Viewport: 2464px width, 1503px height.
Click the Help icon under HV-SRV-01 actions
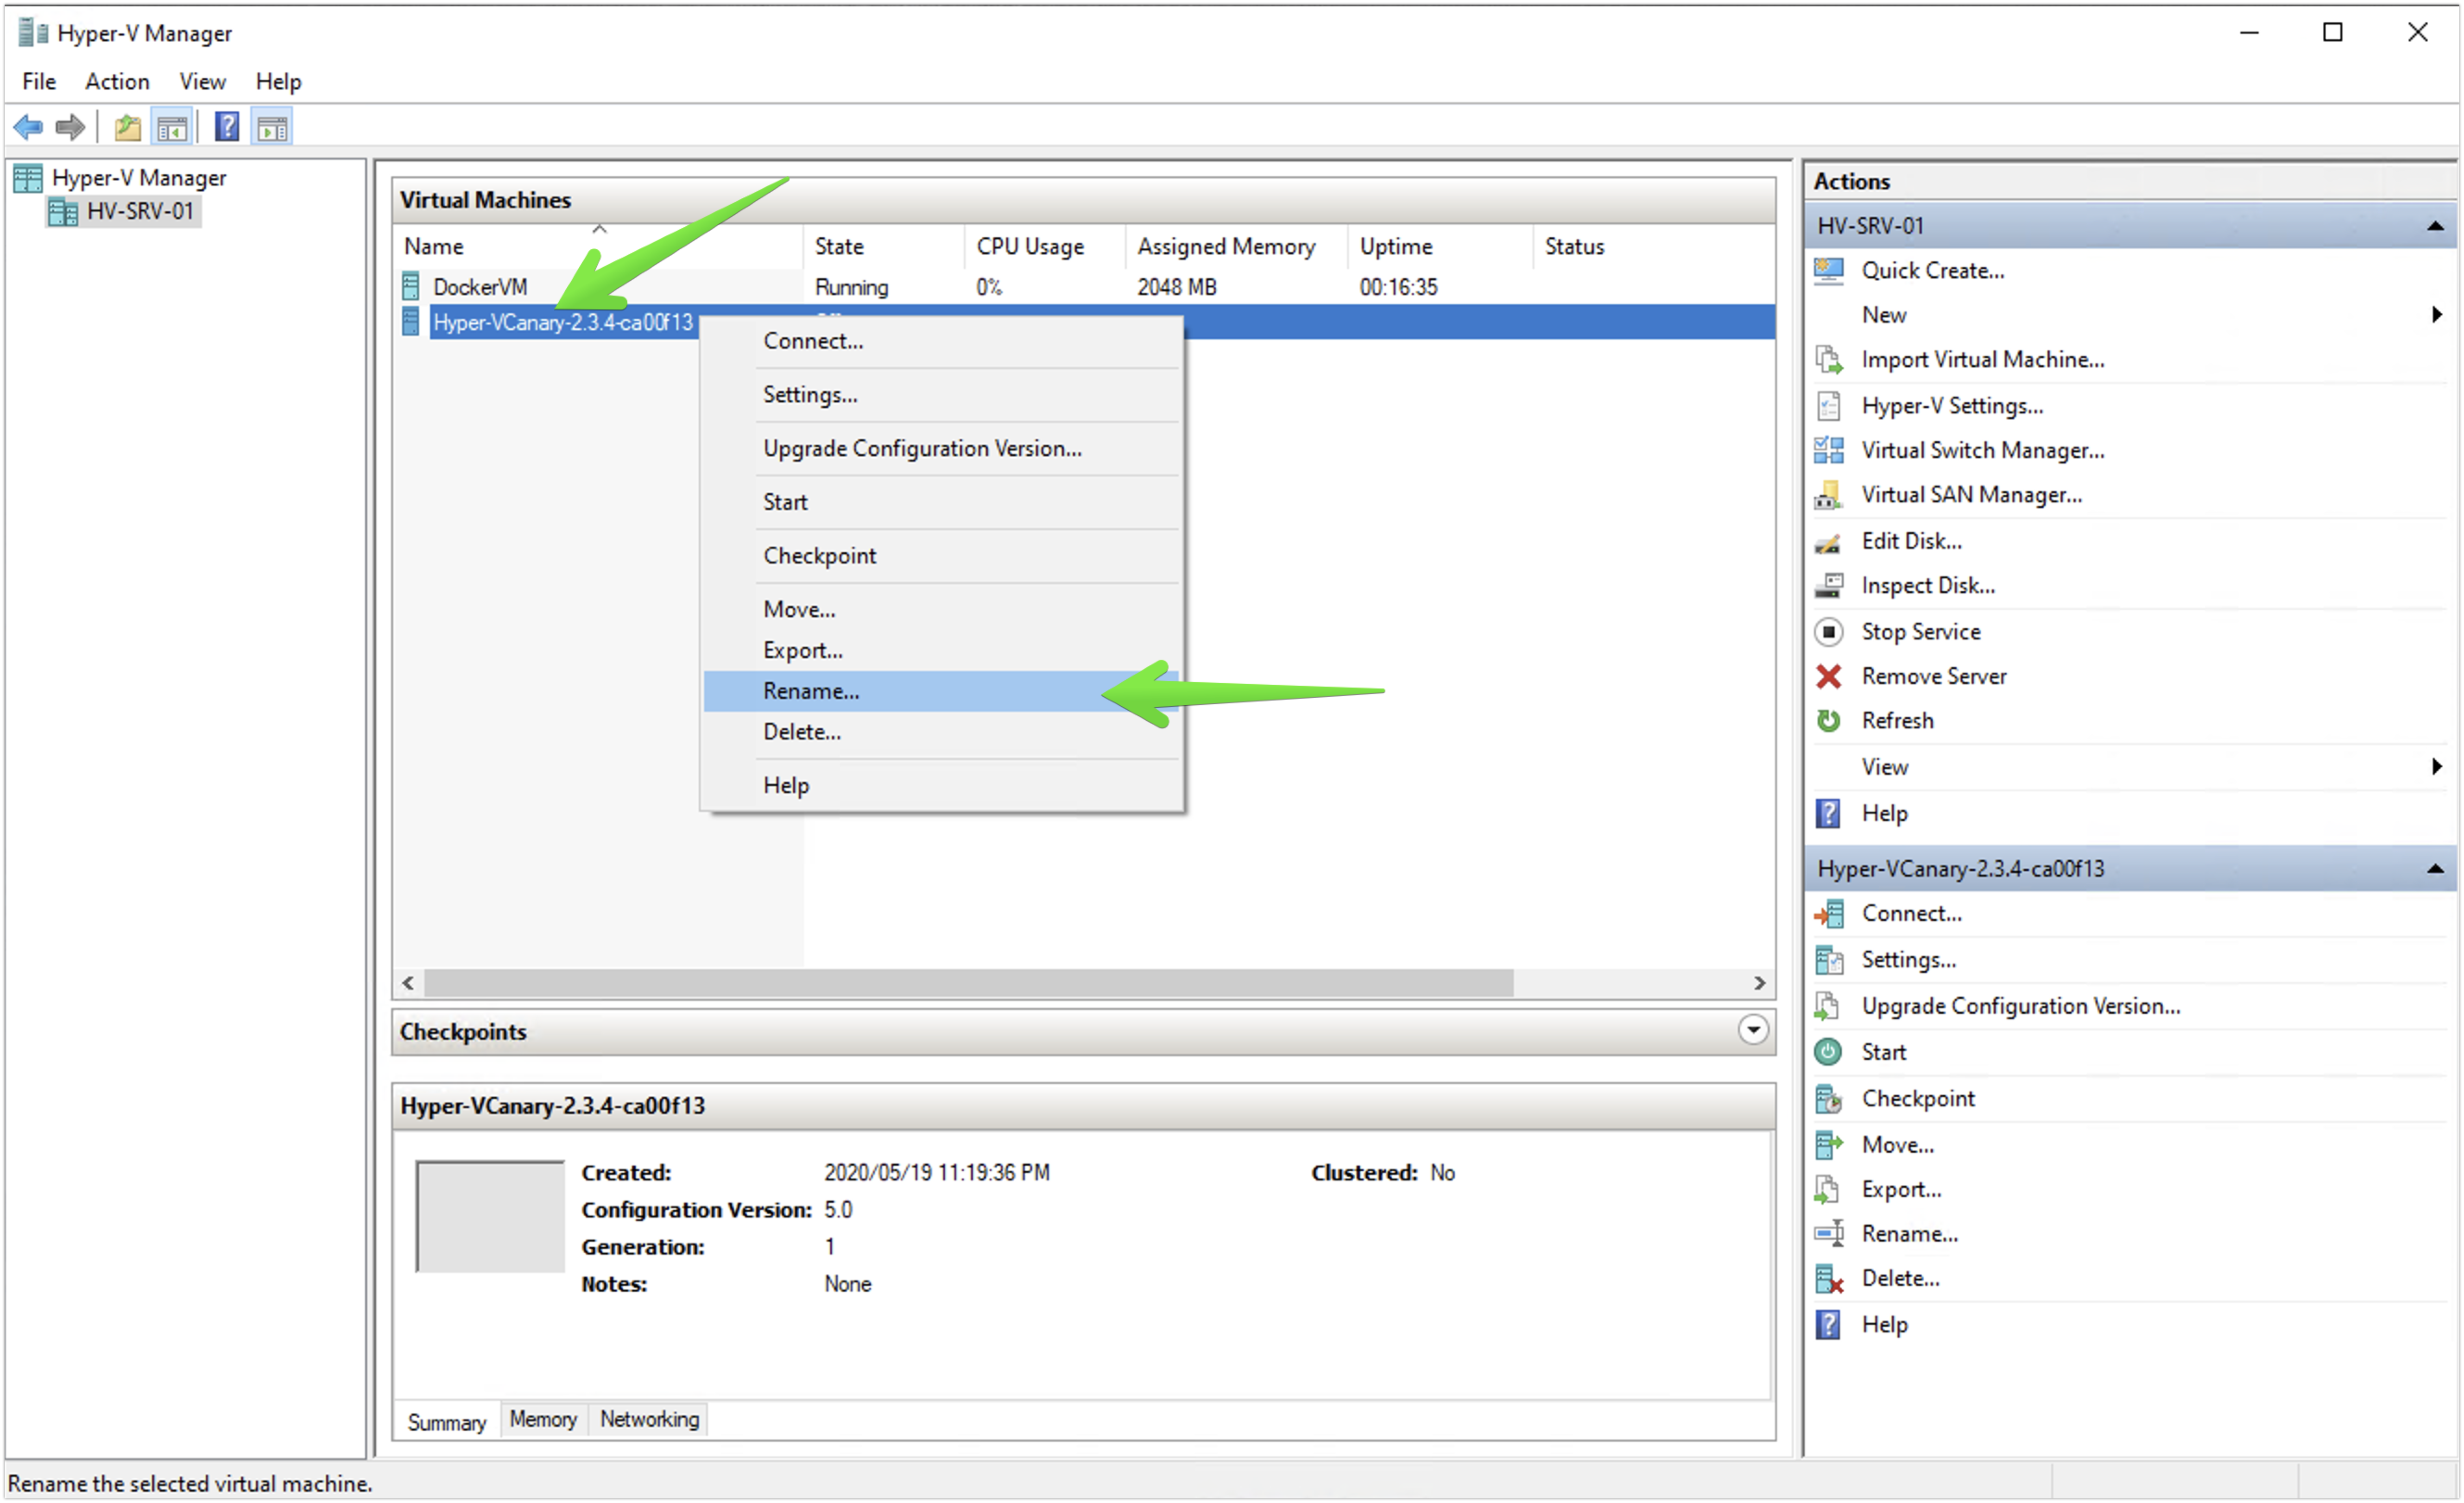click(x=1829, y=814)
